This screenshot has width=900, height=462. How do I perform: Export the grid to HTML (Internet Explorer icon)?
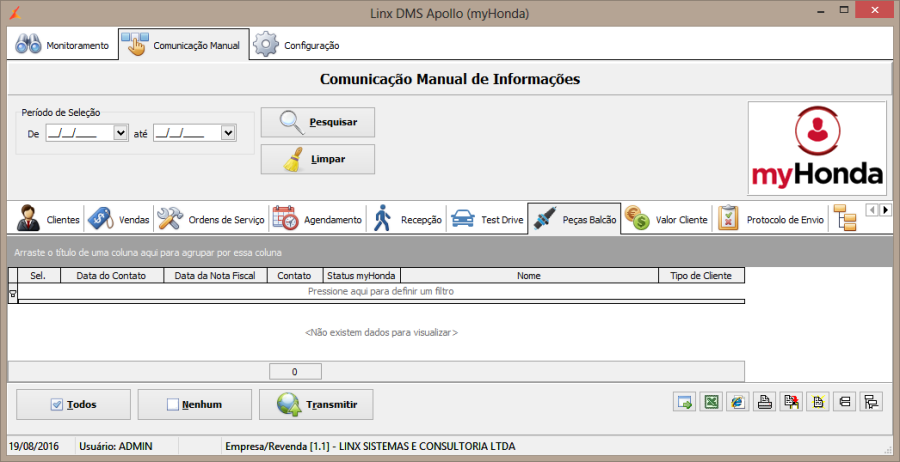(x=738, y=402)
